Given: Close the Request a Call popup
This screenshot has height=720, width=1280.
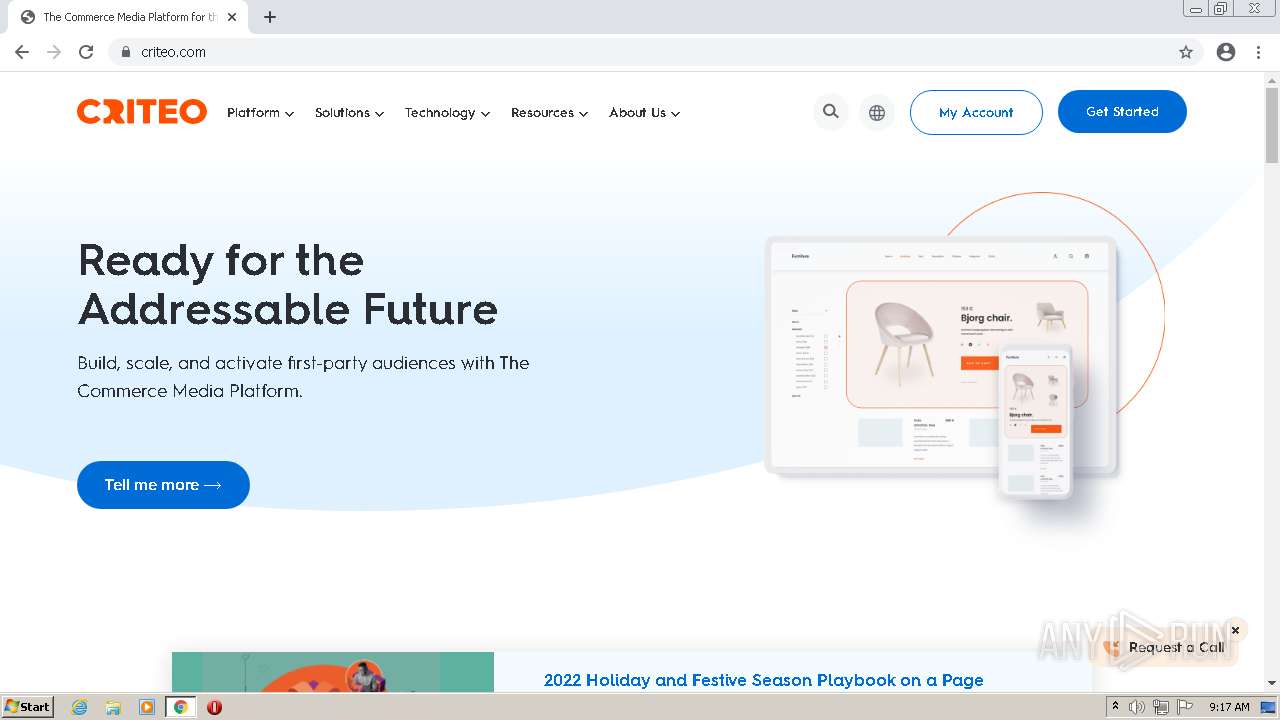Looking at the screenshot, I should click(x=1235, y=630).
